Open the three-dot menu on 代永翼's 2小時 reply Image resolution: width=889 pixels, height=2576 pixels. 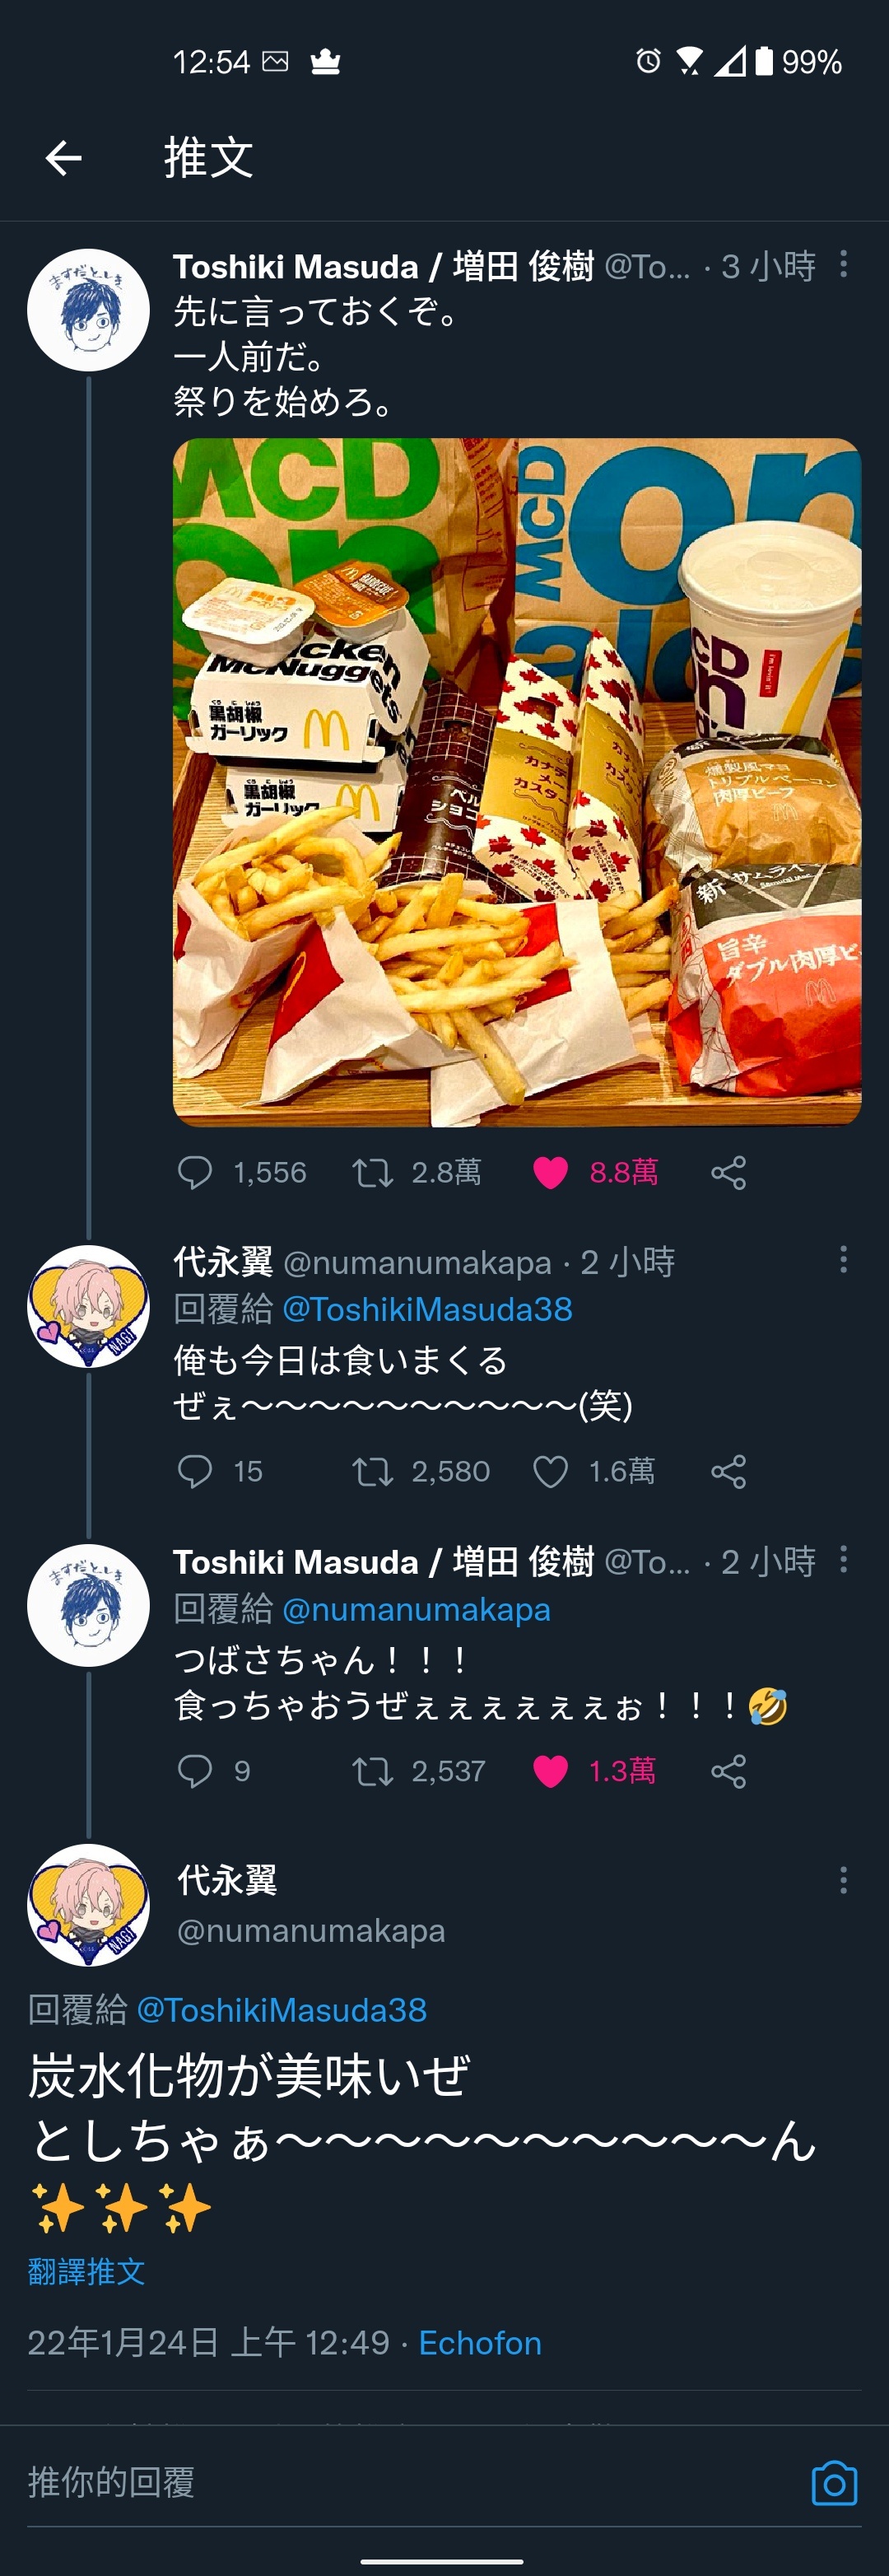(843, 1260)
